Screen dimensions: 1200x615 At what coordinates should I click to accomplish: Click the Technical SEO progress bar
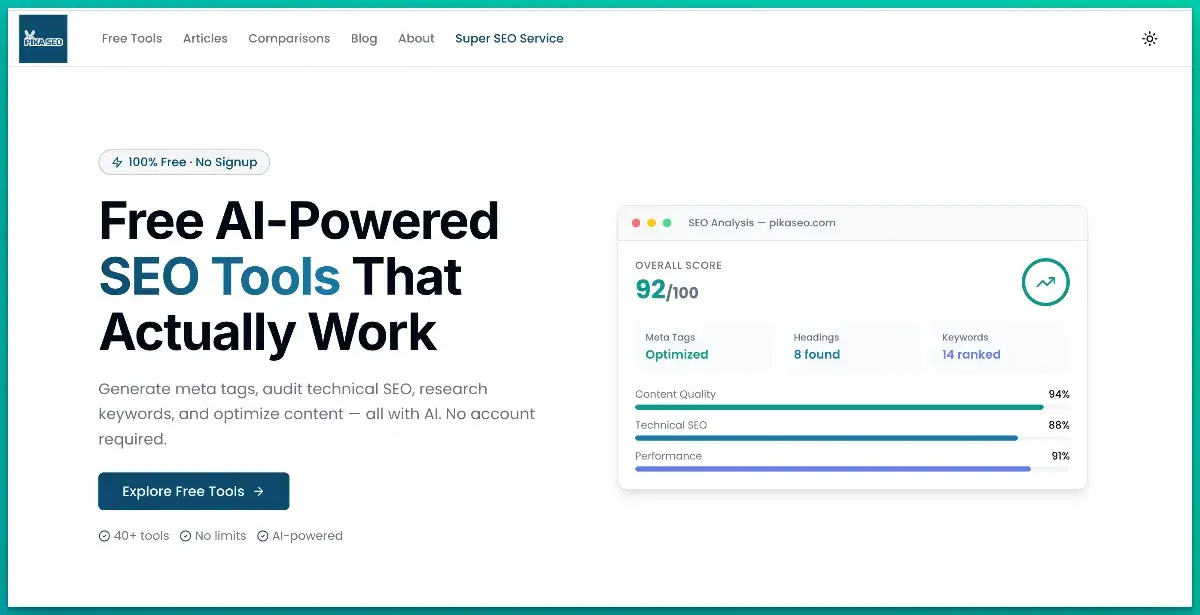coord(852,438)
